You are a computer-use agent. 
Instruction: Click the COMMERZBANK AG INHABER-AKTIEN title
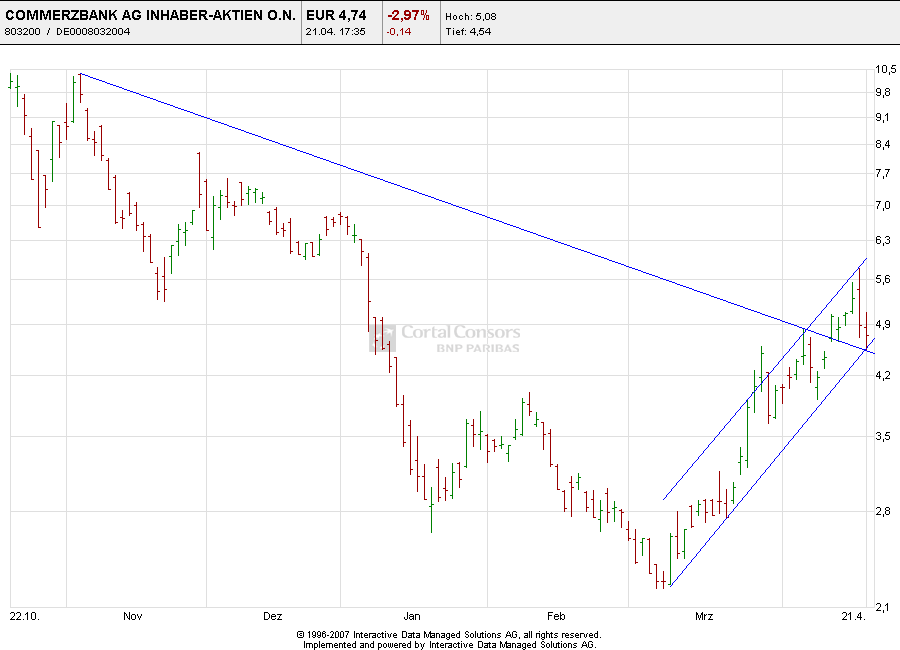coord(150,15)
